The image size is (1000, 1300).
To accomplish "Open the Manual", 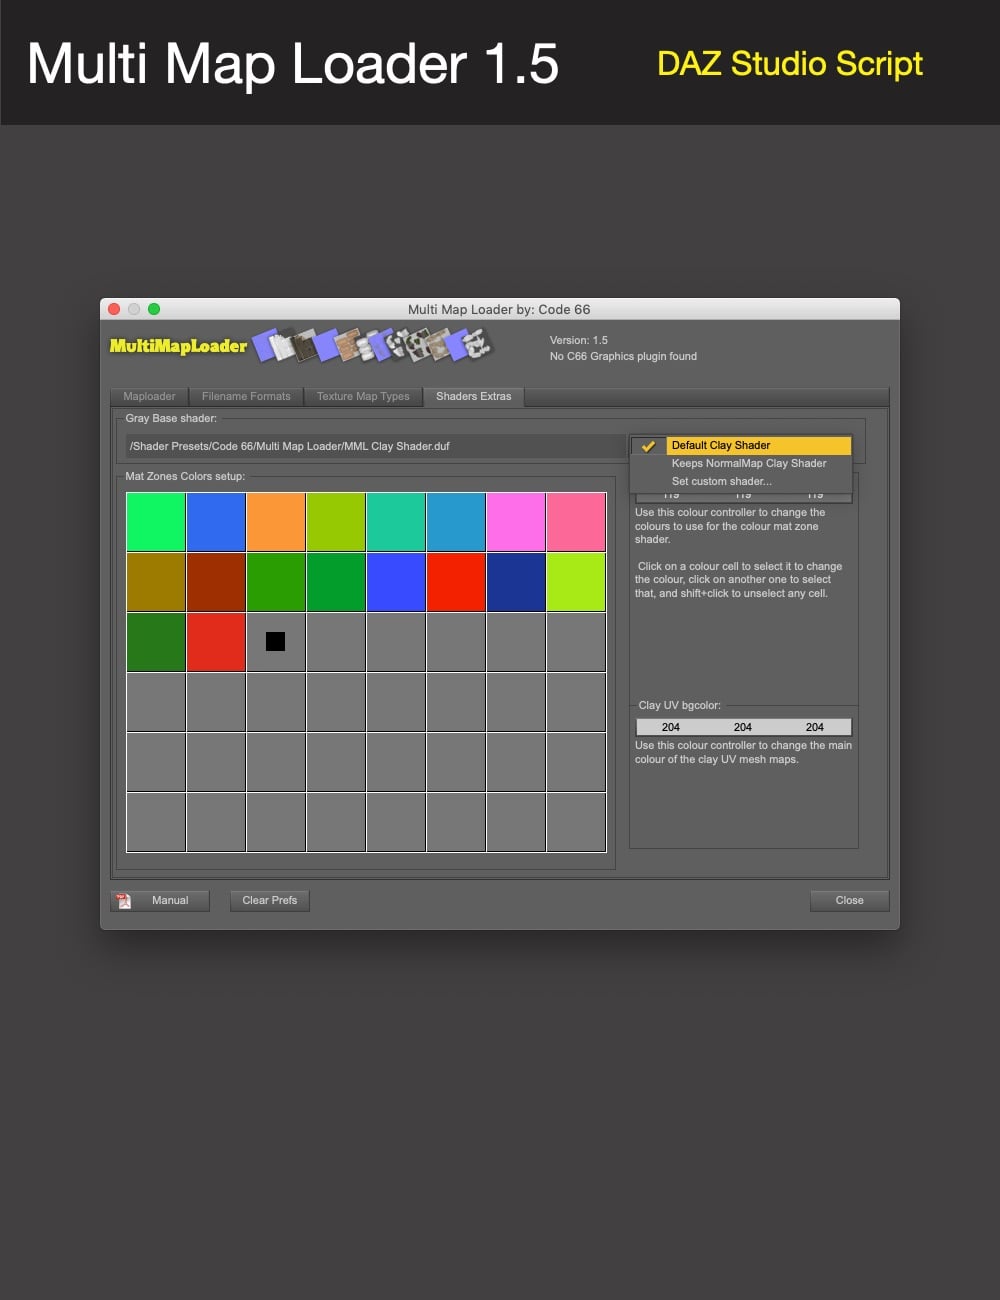I will coord(170,900).
